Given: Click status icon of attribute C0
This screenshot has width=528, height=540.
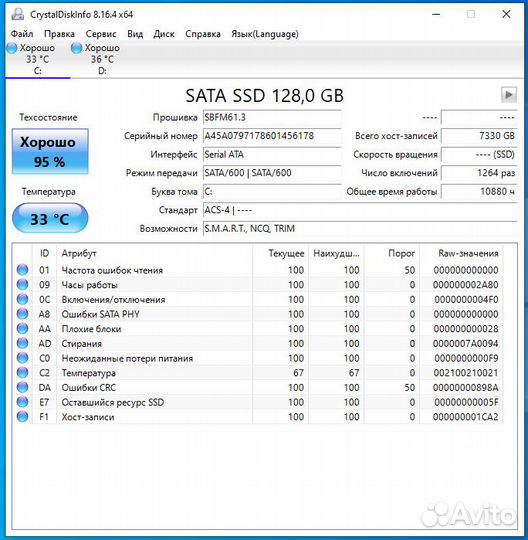Looking at the screenshot, I should (22, 358).
